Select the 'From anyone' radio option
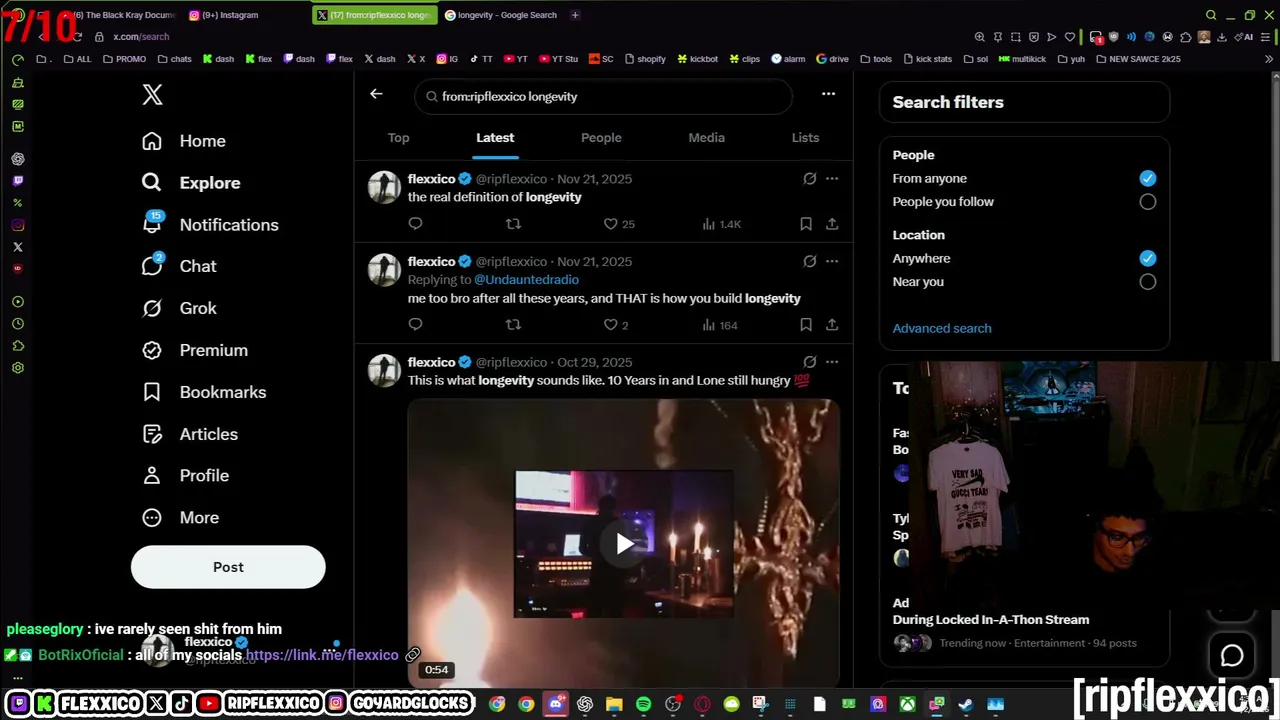Screen dimensions: 1280x720 [1148, 178]
